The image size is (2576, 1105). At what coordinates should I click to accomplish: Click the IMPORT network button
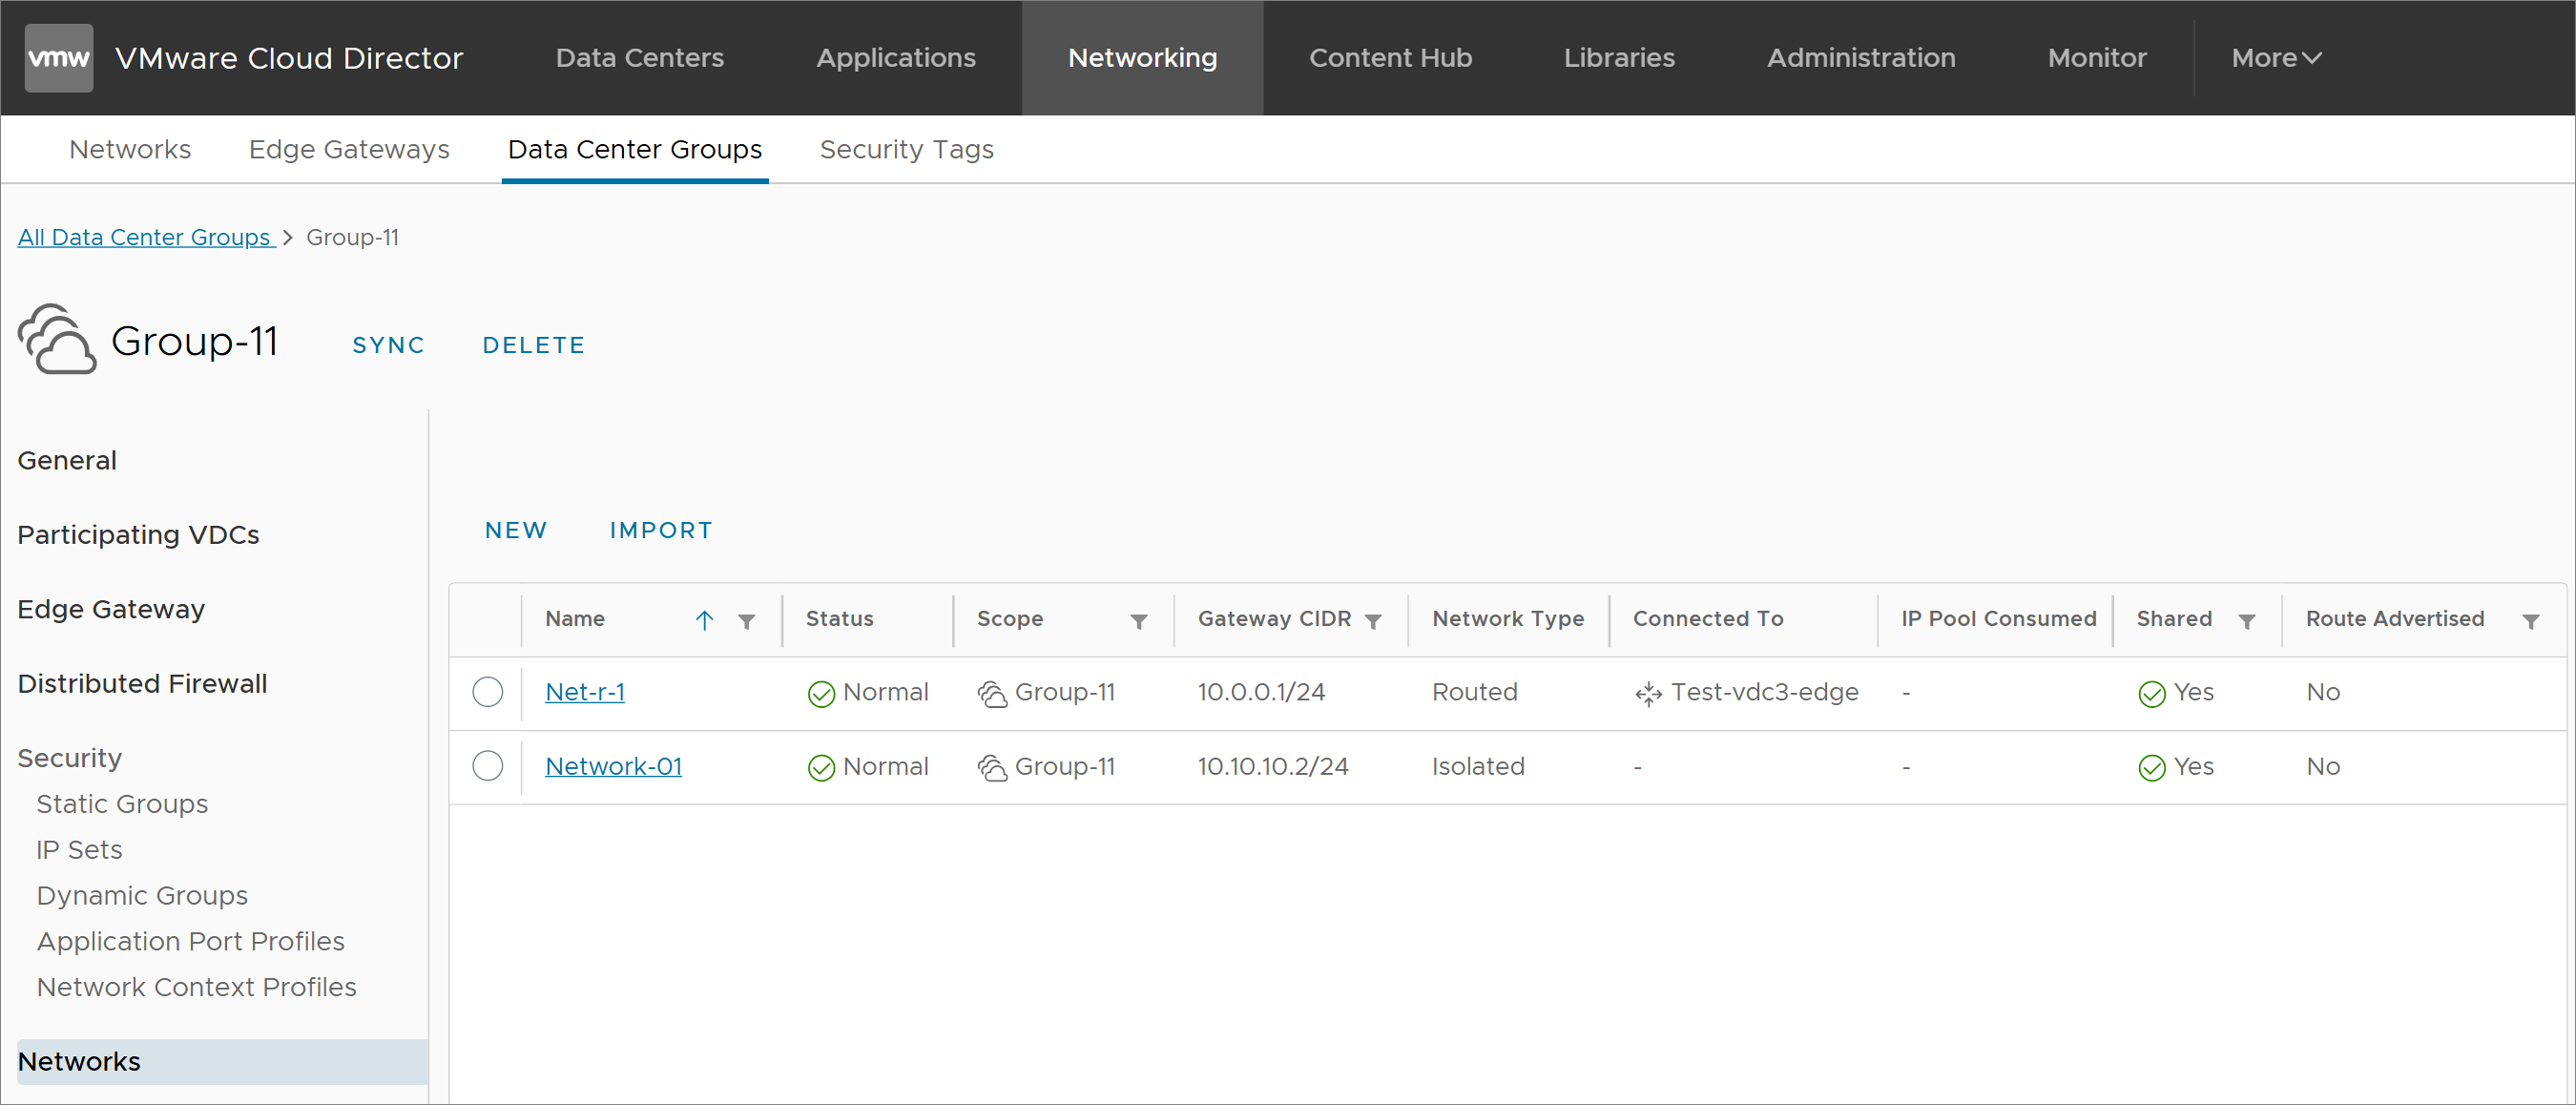[x=661, y=530]
